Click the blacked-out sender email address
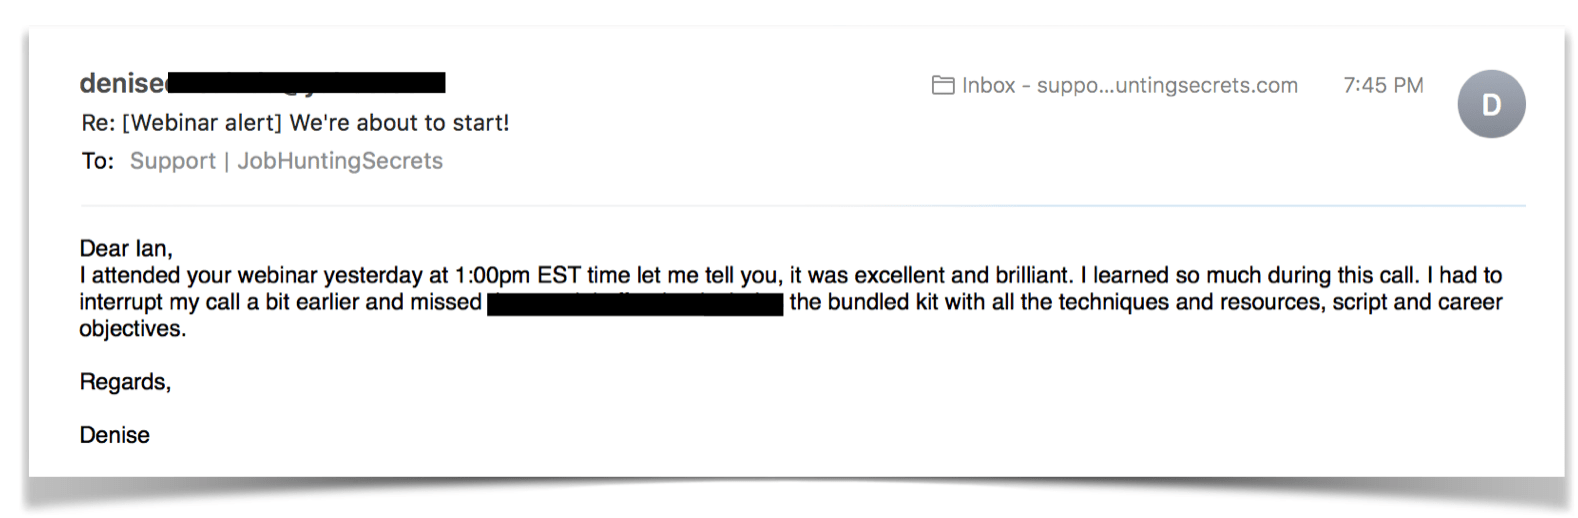The height and width of the screenshot is (518, 1578). (306, 83)
